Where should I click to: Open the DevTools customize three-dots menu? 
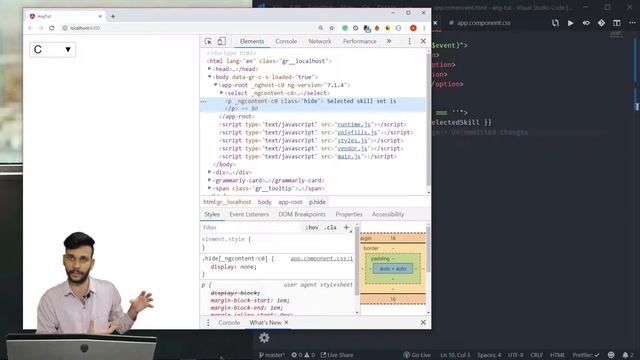pyautogui.click(x=409, y=41)
